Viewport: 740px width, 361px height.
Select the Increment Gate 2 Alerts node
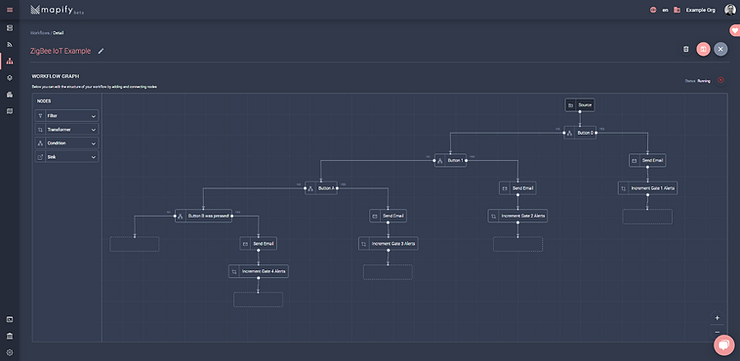518,216
